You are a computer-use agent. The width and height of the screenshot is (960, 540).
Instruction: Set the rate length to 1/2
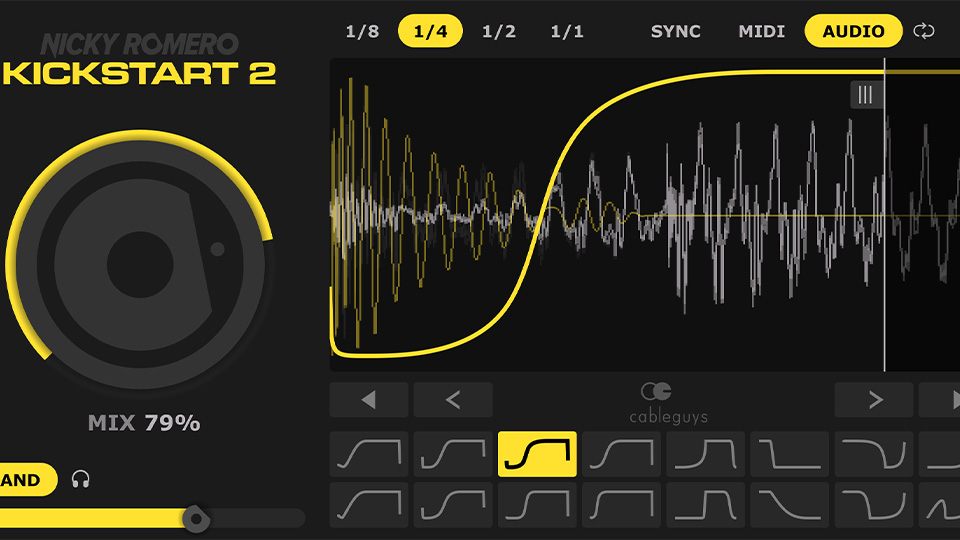499,31
